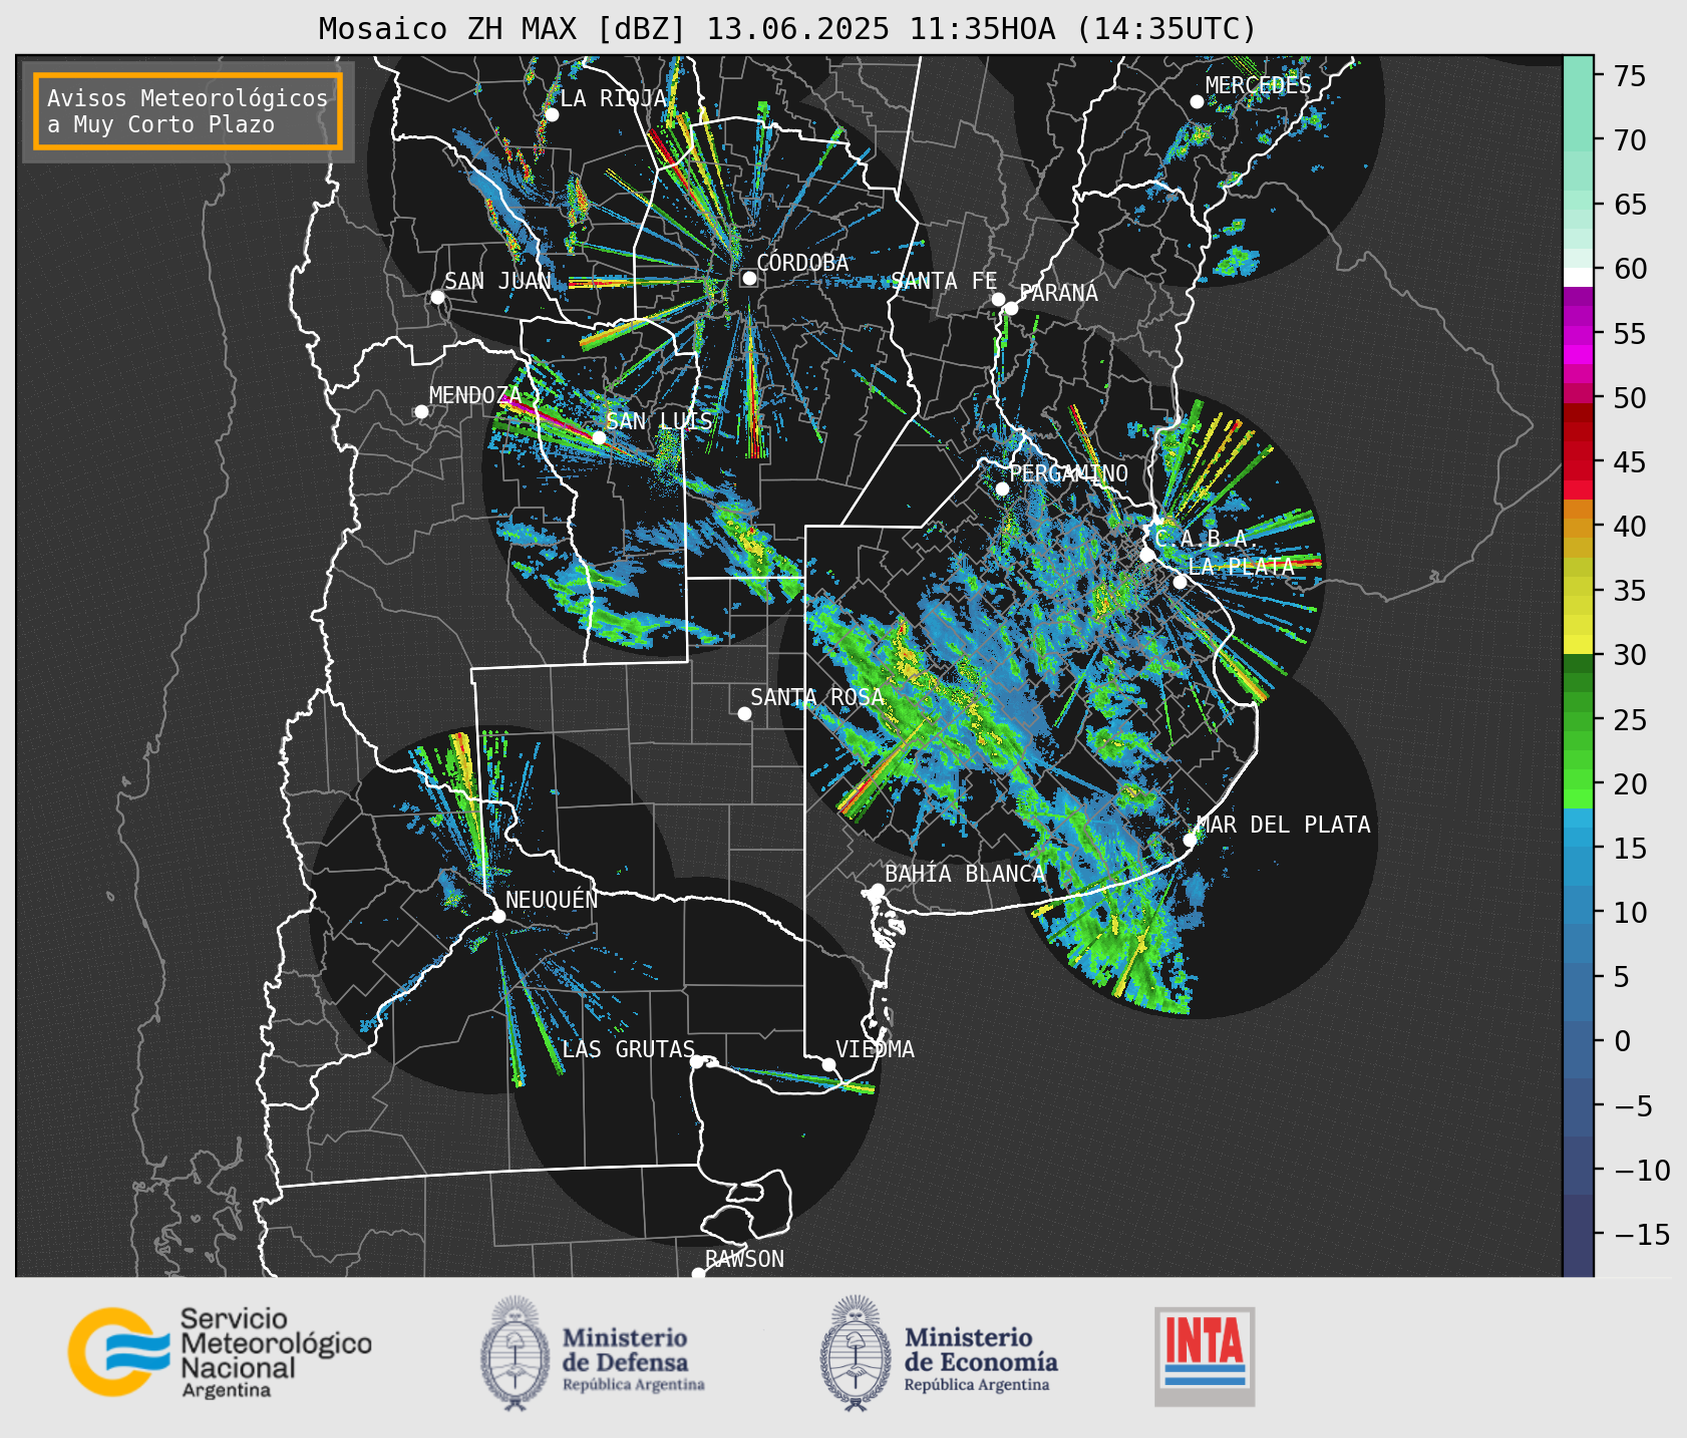Click the CÓRDOBA city marker dot

pyautogui.click(x=749, y=278)
